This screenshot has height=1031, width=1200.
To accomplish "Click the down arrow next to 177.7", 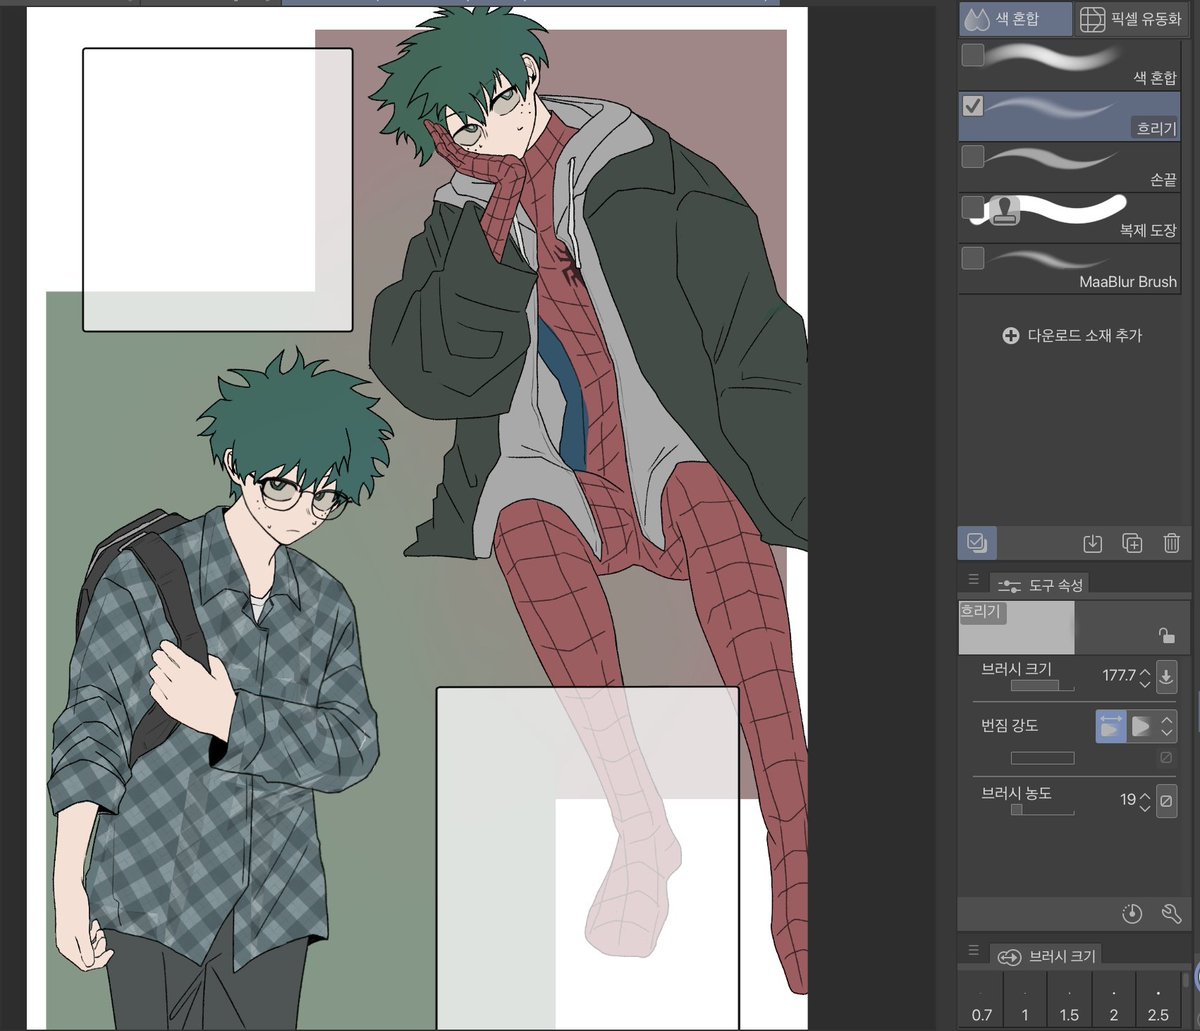I will (x=1145, y=683).
